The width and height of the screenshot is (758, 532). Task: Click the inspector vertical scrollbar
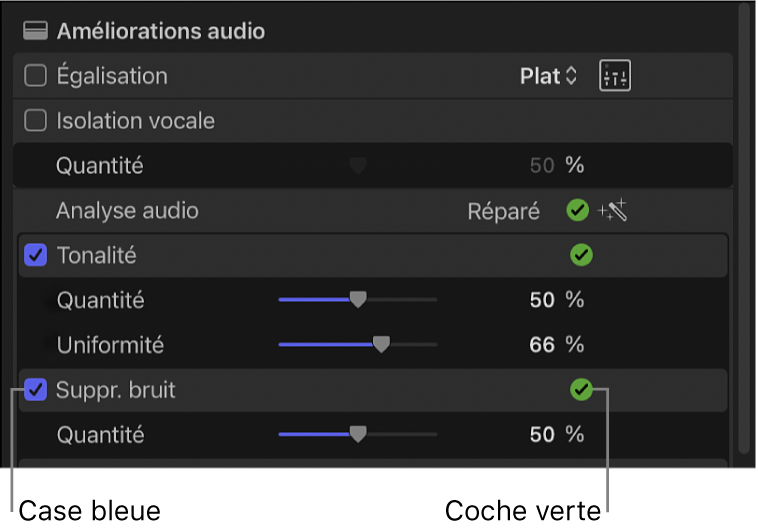(743, 230)
